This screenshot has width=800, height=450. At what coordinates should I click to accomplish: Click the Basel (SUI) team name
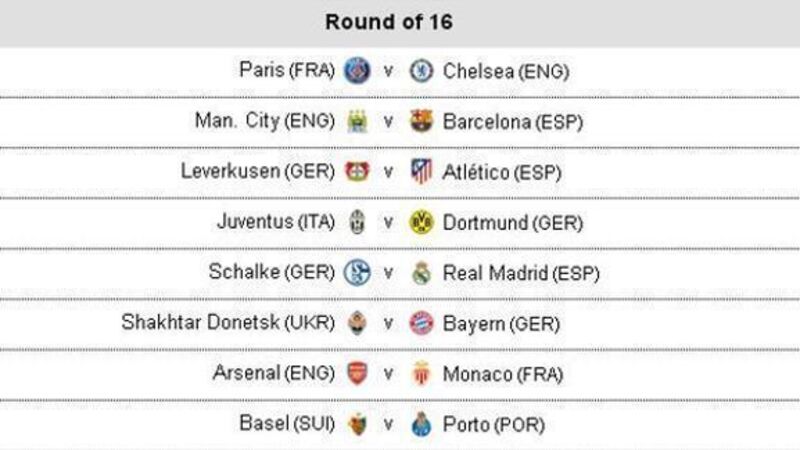pos(283,424)
